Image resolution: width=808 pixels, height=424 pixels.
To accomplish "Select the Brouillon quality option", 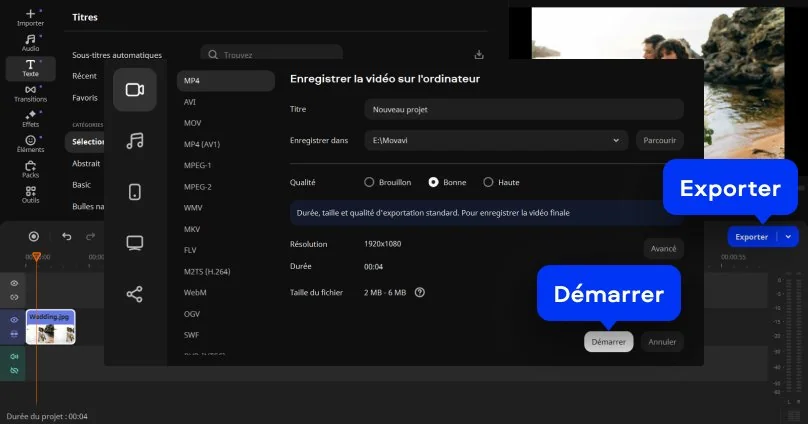I will [369, 182].
